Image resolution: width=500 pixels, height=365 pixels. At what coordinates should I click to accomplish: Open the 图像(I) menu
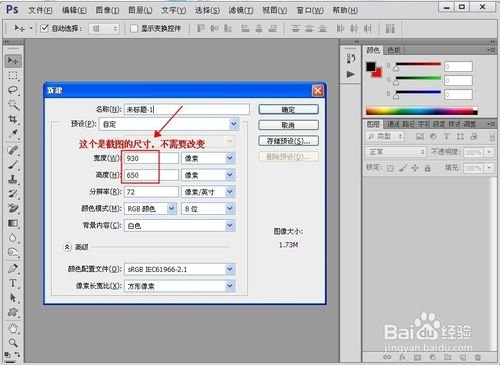pyautogui.click(x=107, y=10)
